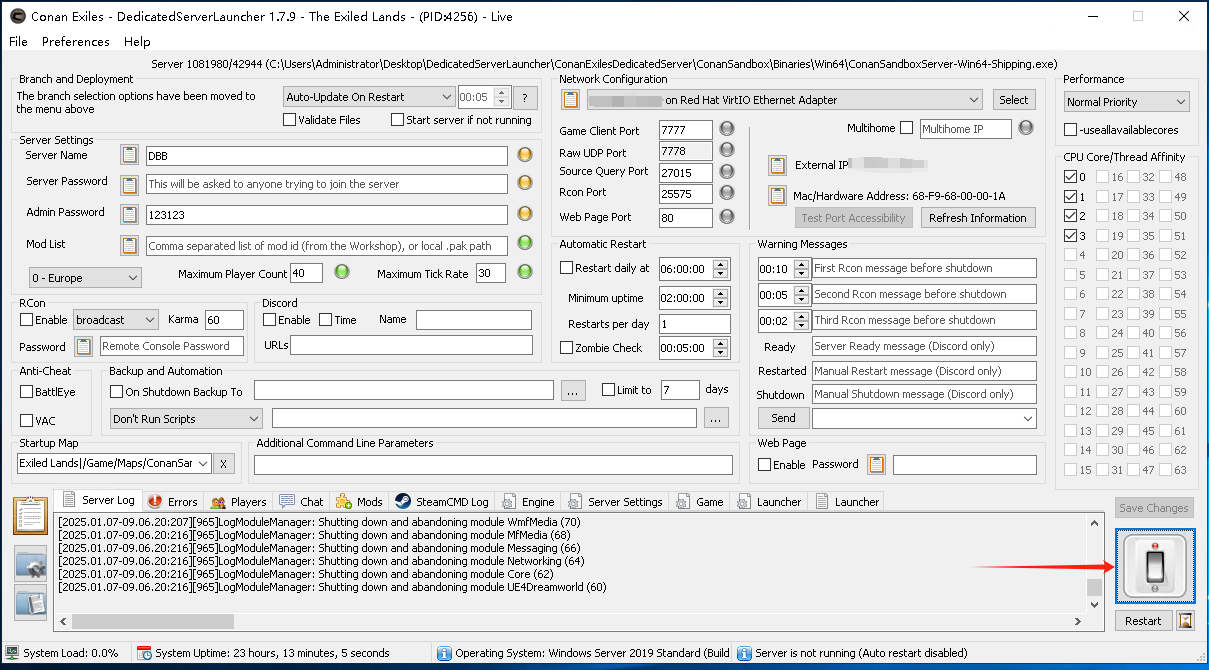
Task: Click clipboard icon beside Server Password field
Action: click(129, 185)
